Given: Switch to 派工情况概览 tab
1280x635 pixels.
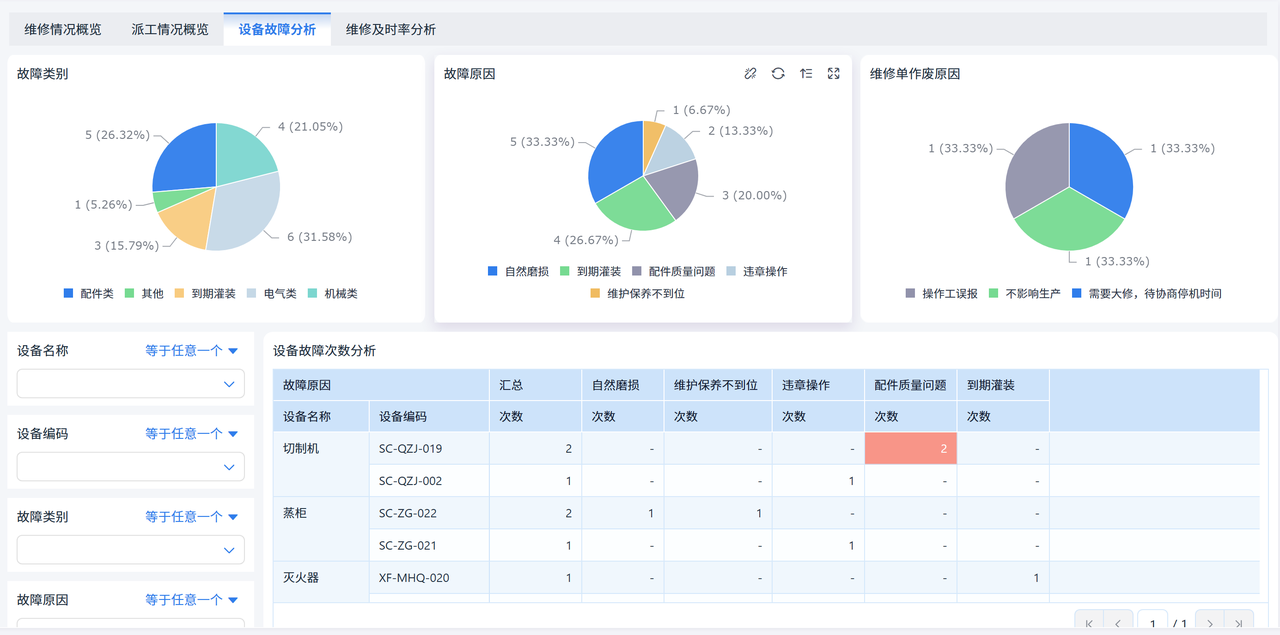Looking at the screenshot, I should (170, 29).
